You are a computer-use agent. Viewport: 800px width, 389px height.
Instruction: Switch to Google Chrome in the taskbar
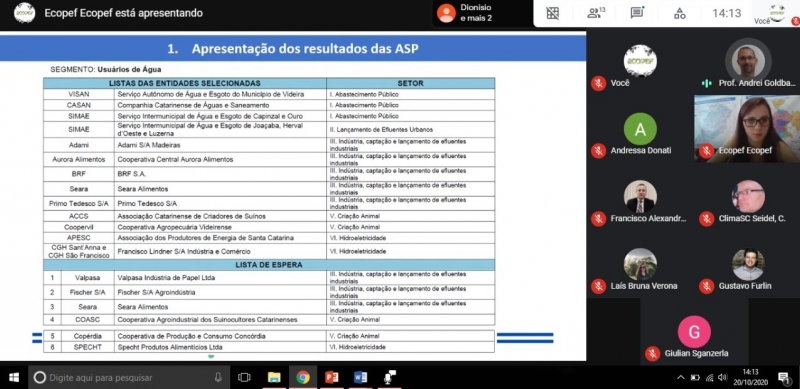coord(303,377)
